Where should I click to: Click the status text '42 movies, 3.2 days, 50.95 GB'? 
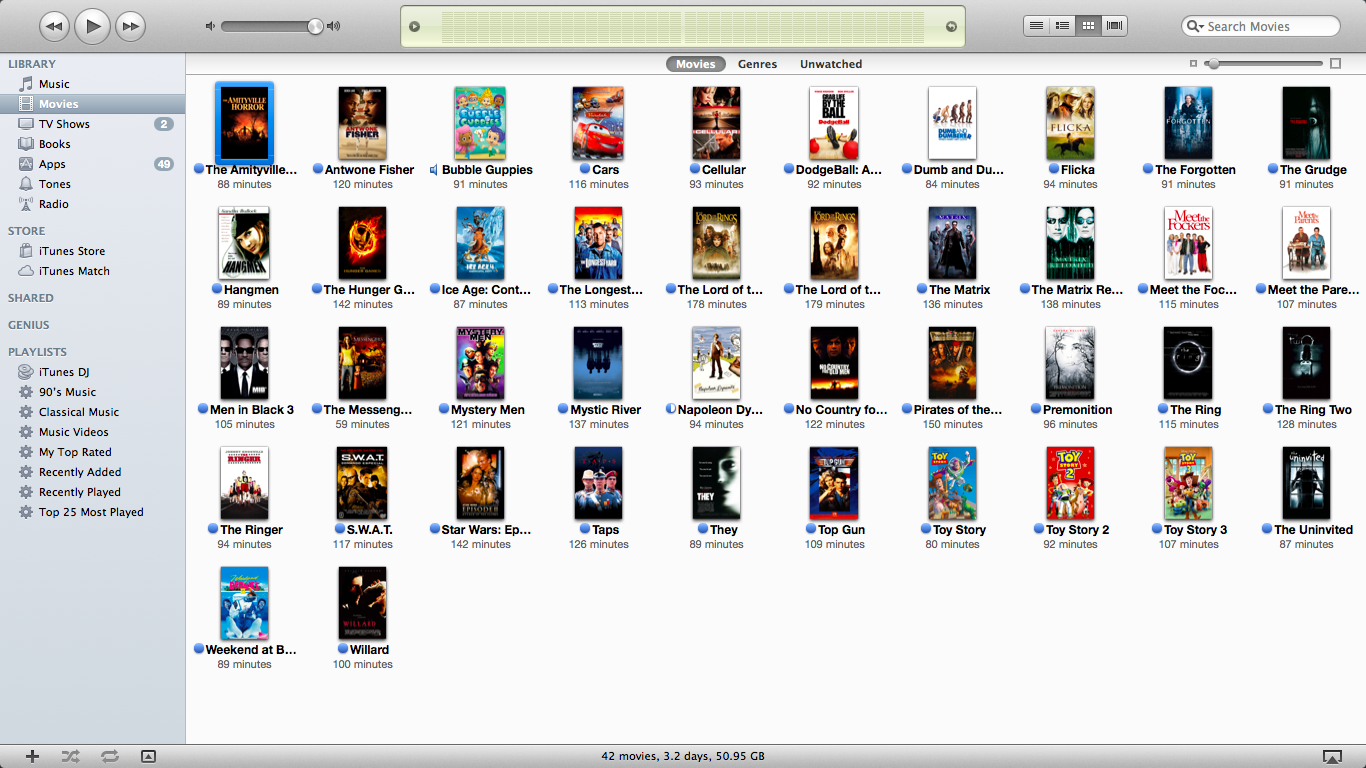tap(683, 756)
